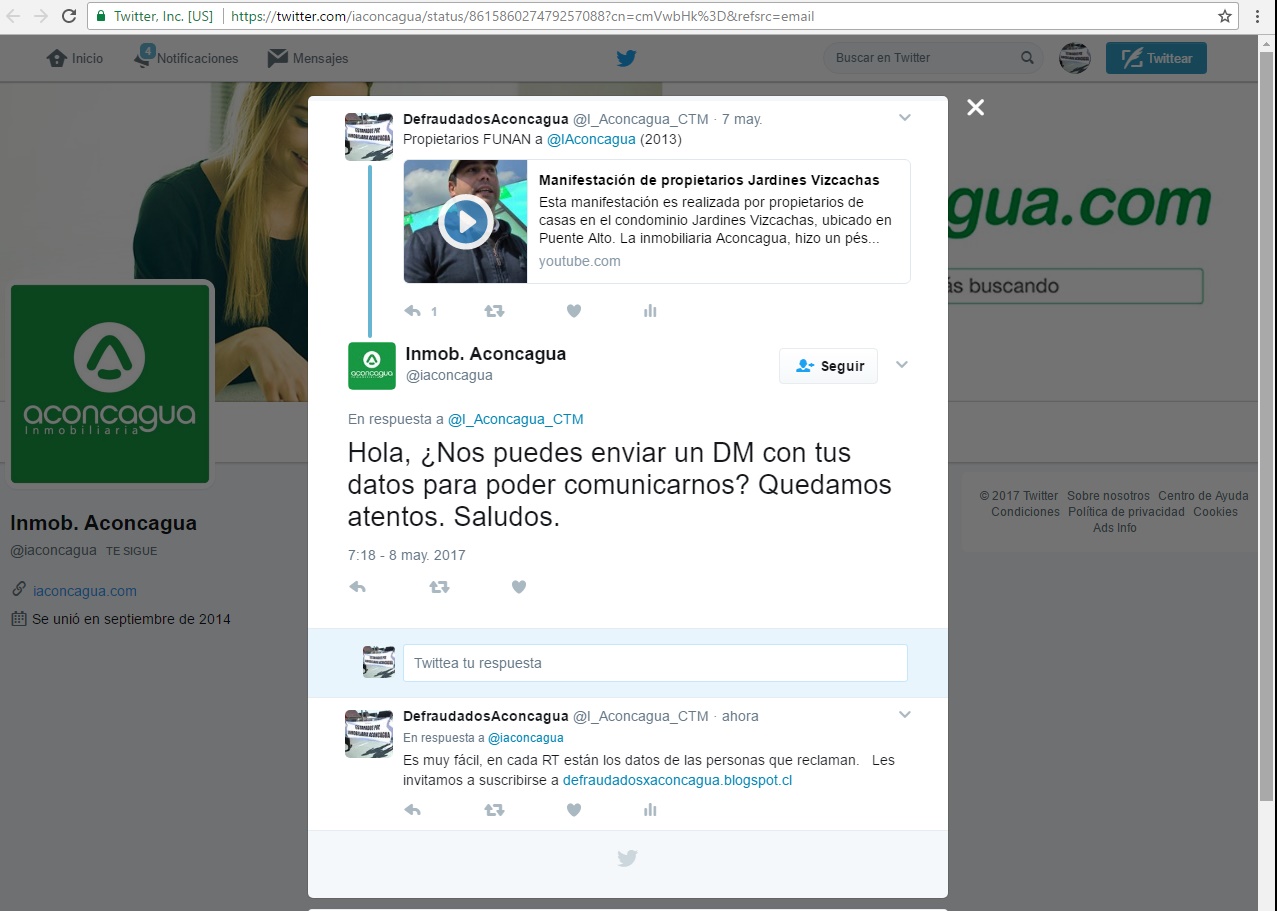Open the youtube.com source text in card
The image size is (1277, 911).
point(579,261)
